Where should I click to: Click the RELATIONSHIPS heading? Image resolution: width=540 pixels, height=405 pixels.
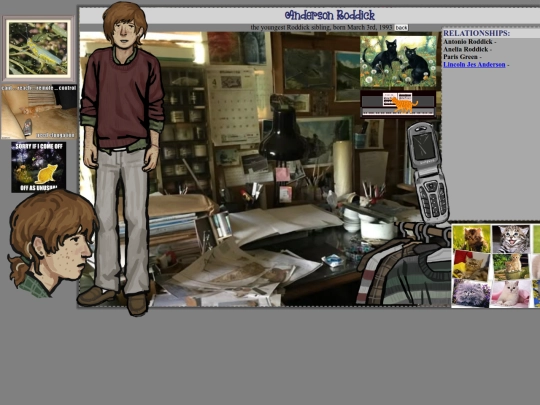pyautogui.click(x=476, y=33)
